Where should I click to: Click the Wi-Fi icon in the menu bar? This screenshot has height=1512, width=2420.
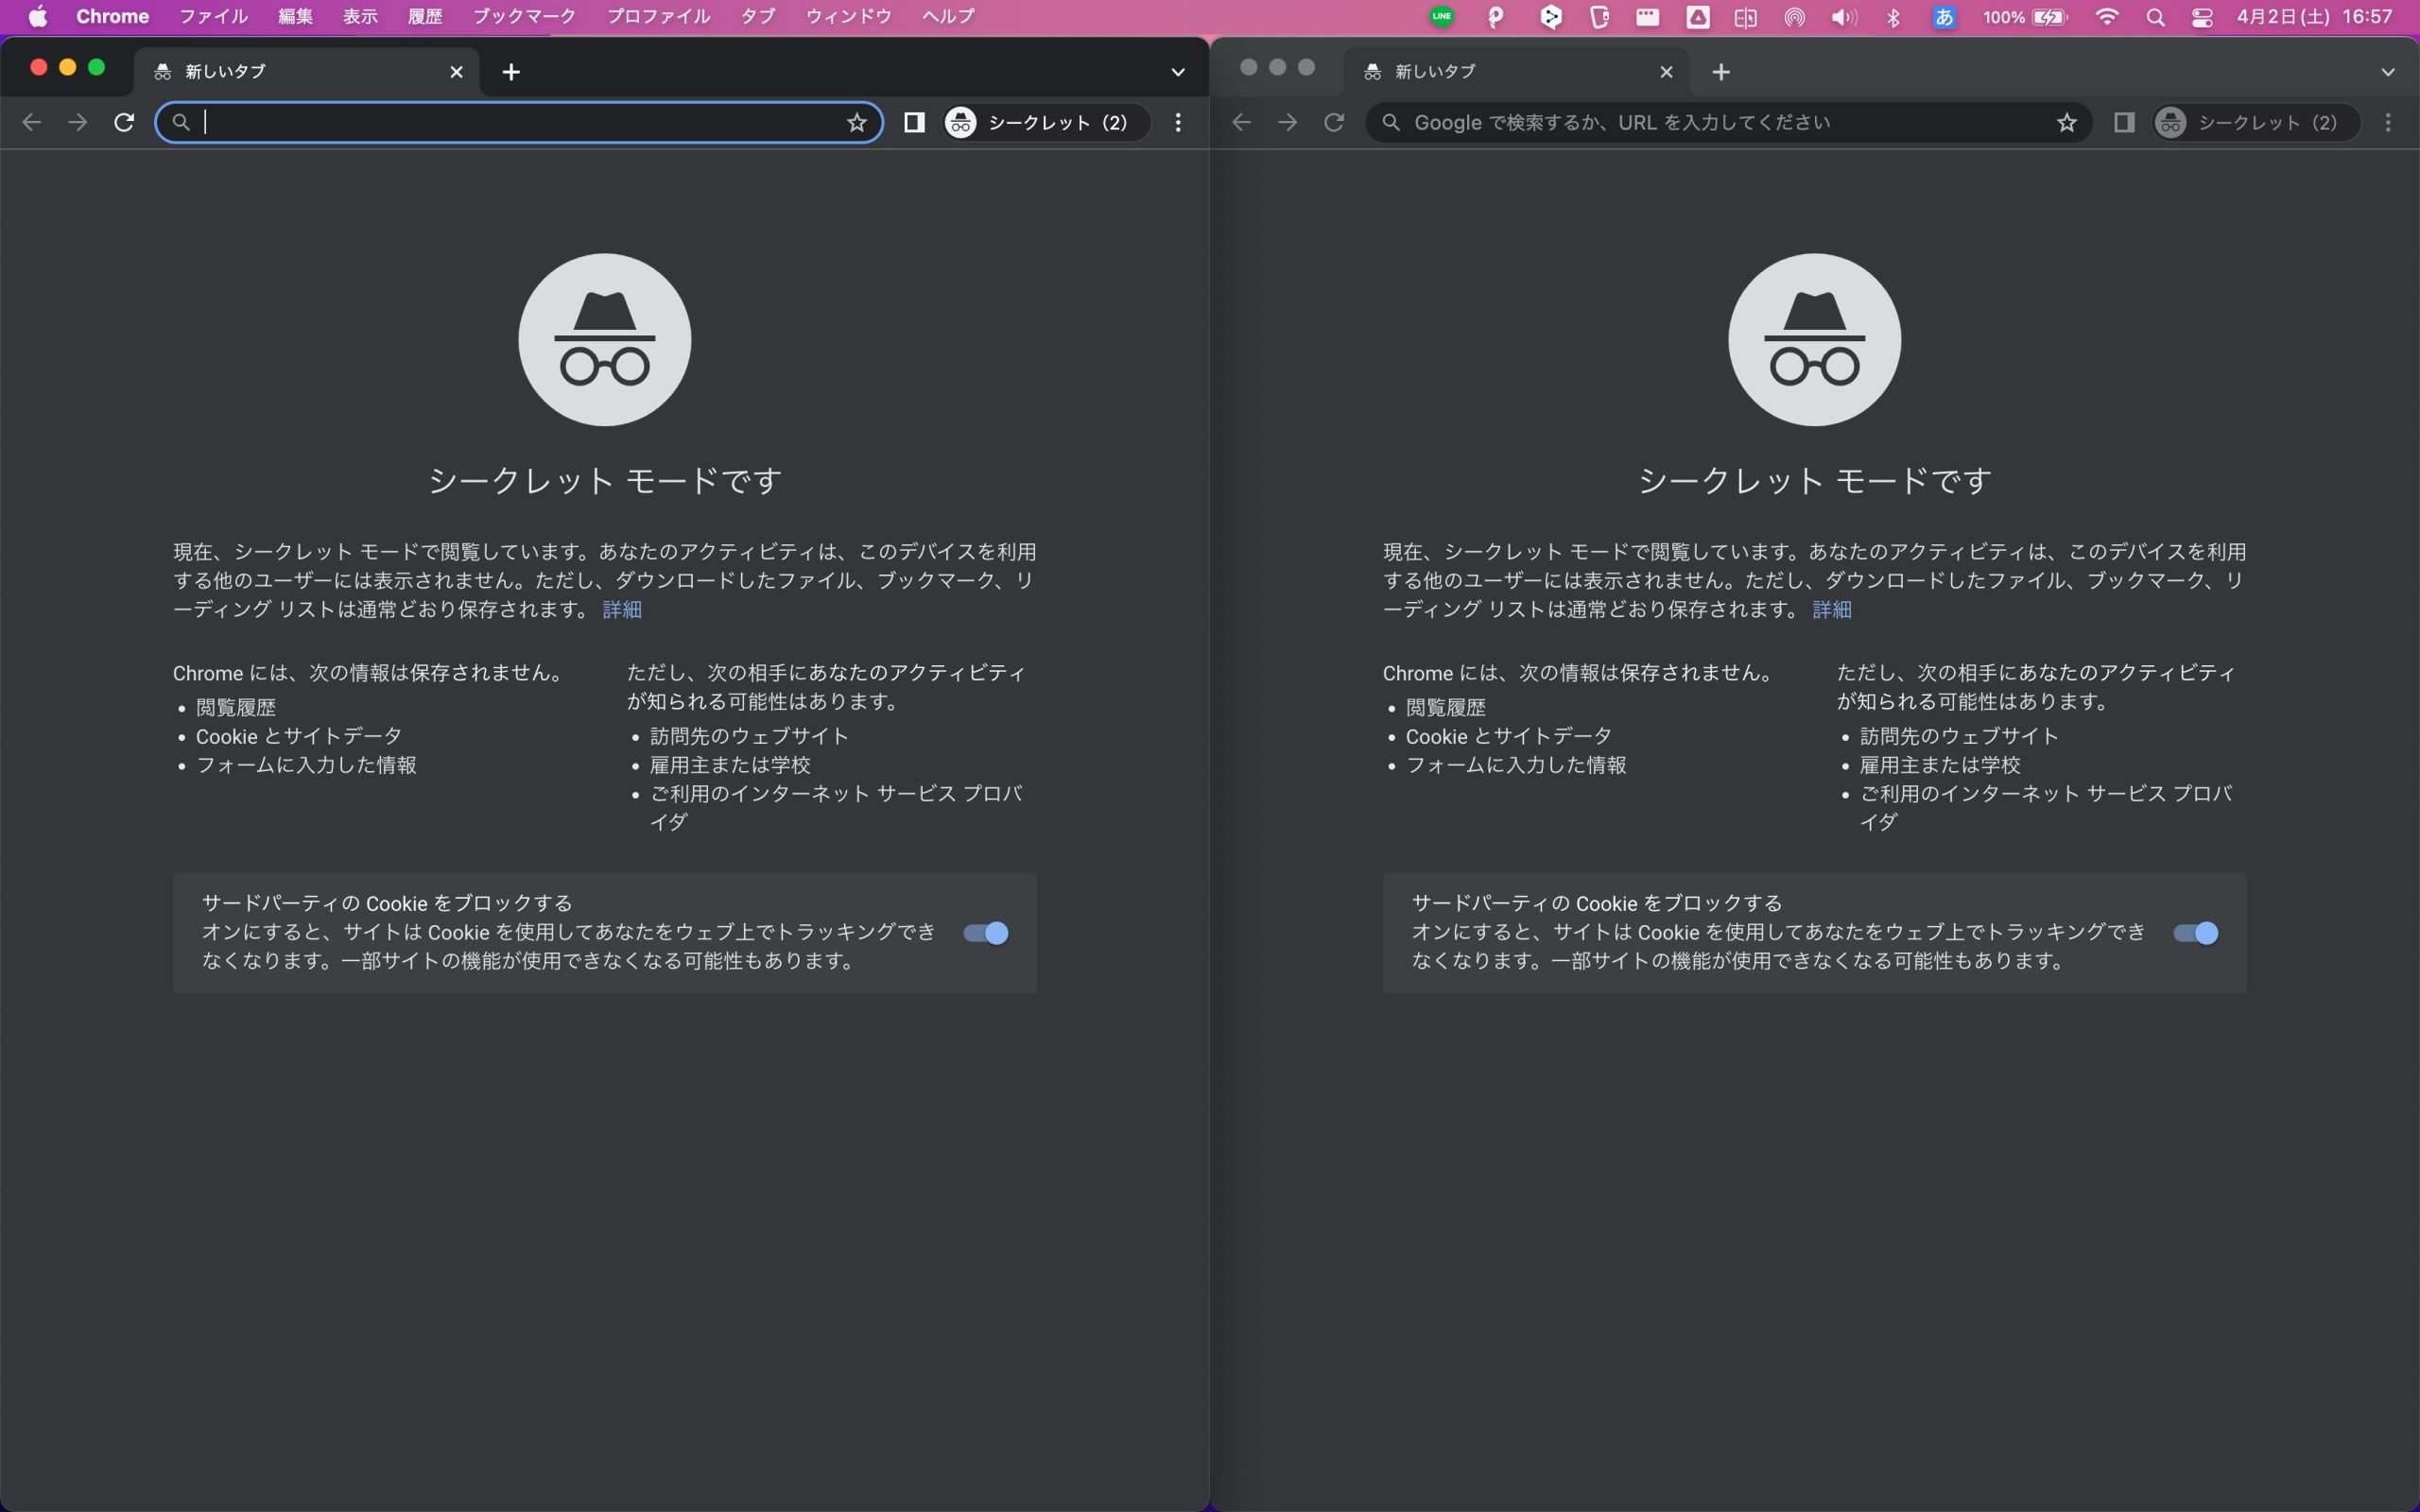[x=2108, y=17]
